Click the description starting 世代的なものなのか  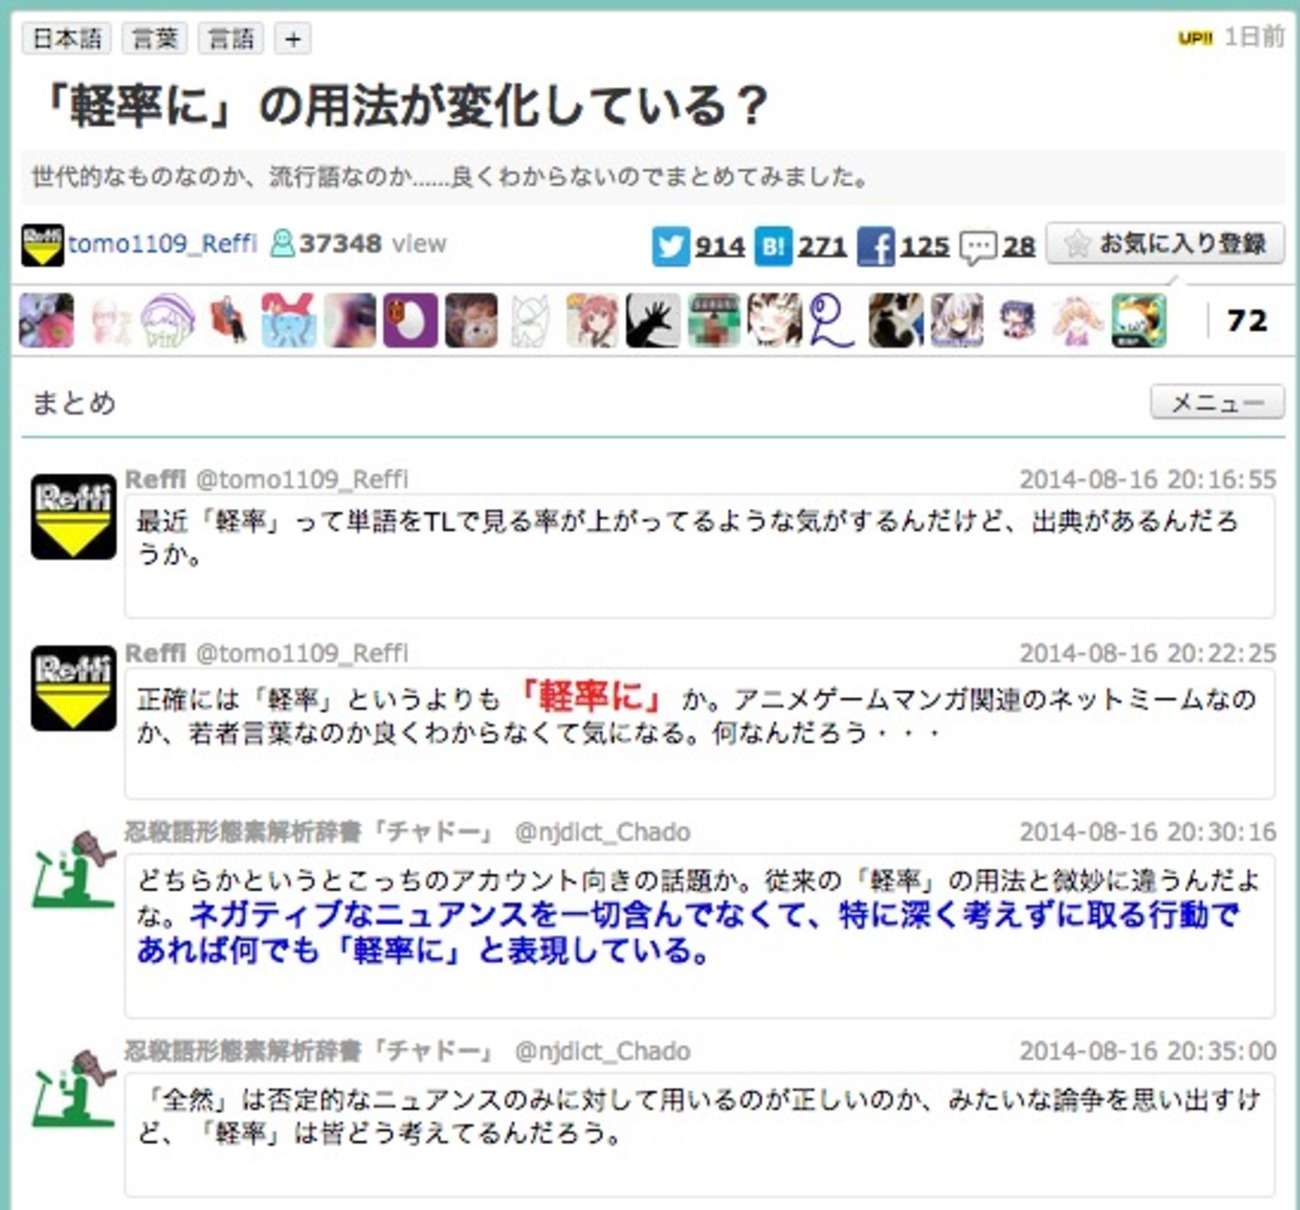[x=451, y=178]
